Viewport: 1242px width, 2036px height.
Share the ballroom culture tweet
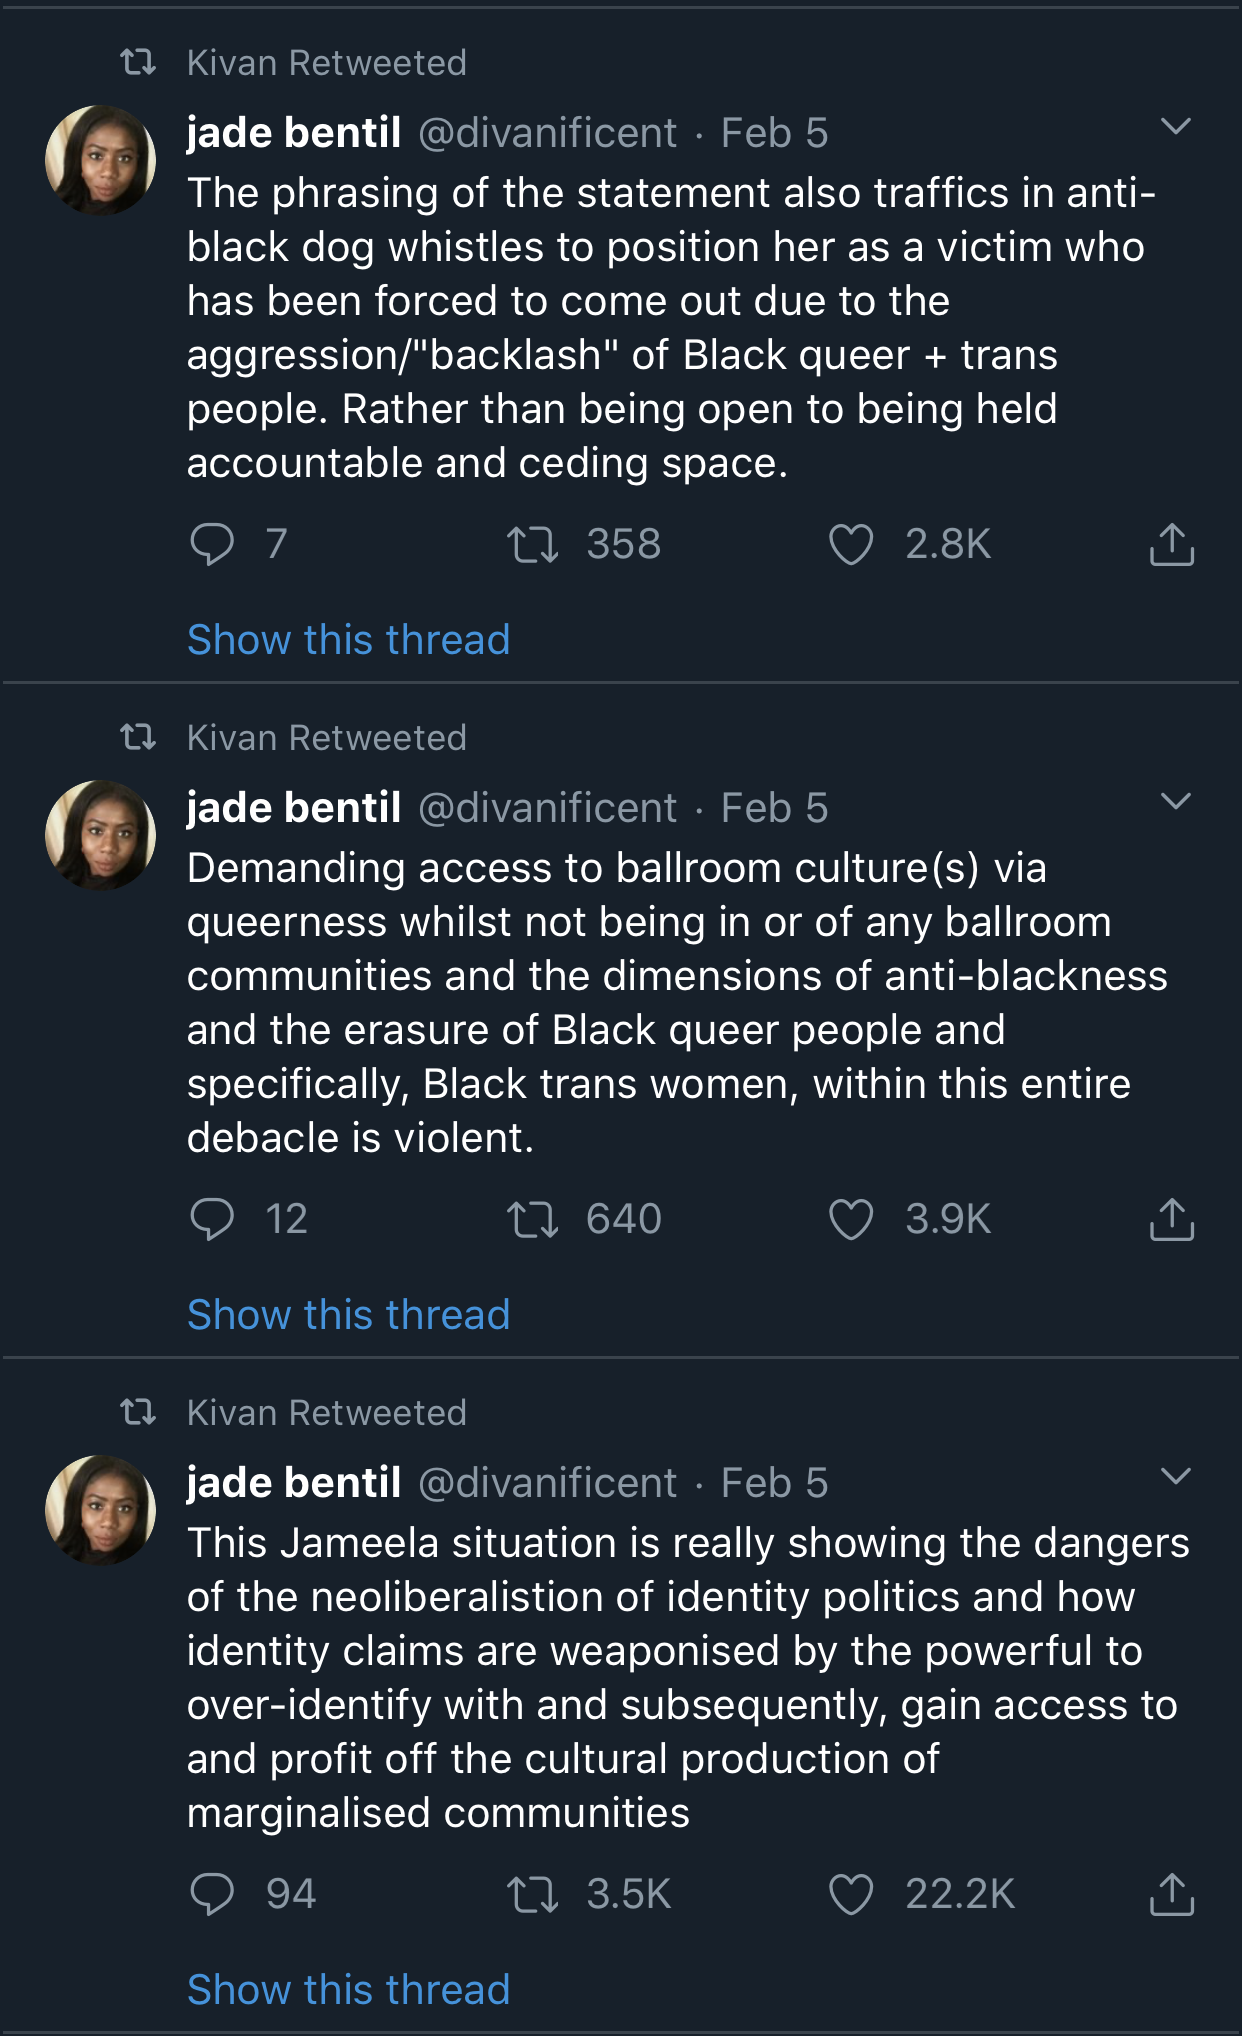click(1172, 1219)
